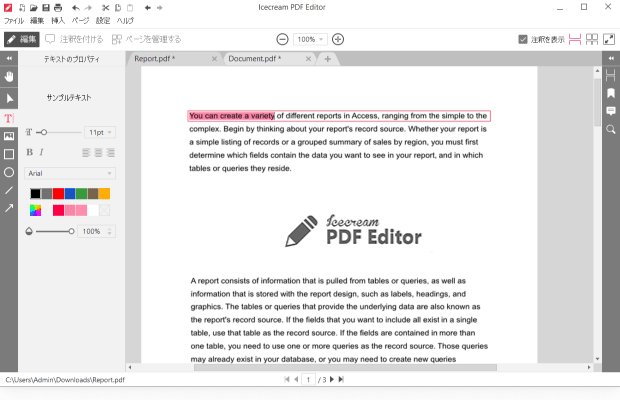
Task: Switch to ページを管理する manage pages mode
Action: tap(146, 39)
